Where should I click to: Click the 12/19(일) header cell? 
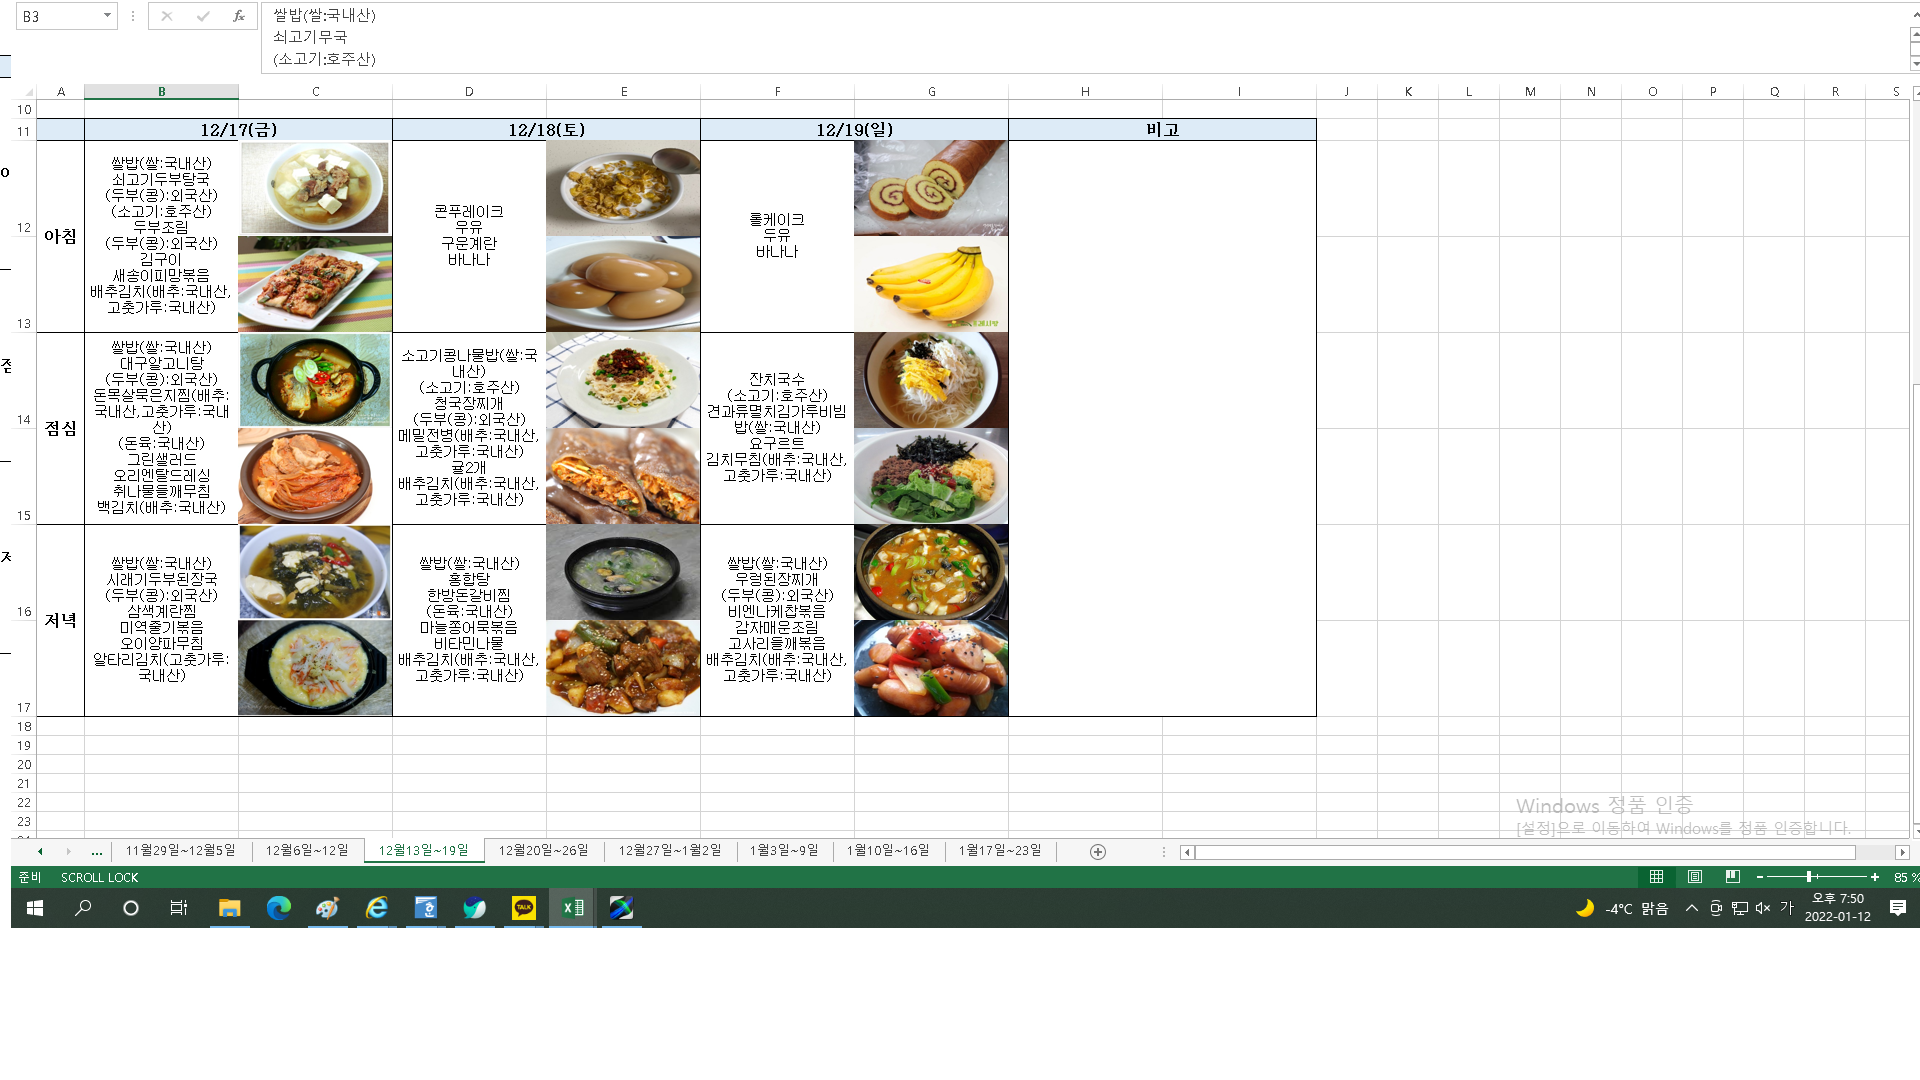(x=854, y=130)
